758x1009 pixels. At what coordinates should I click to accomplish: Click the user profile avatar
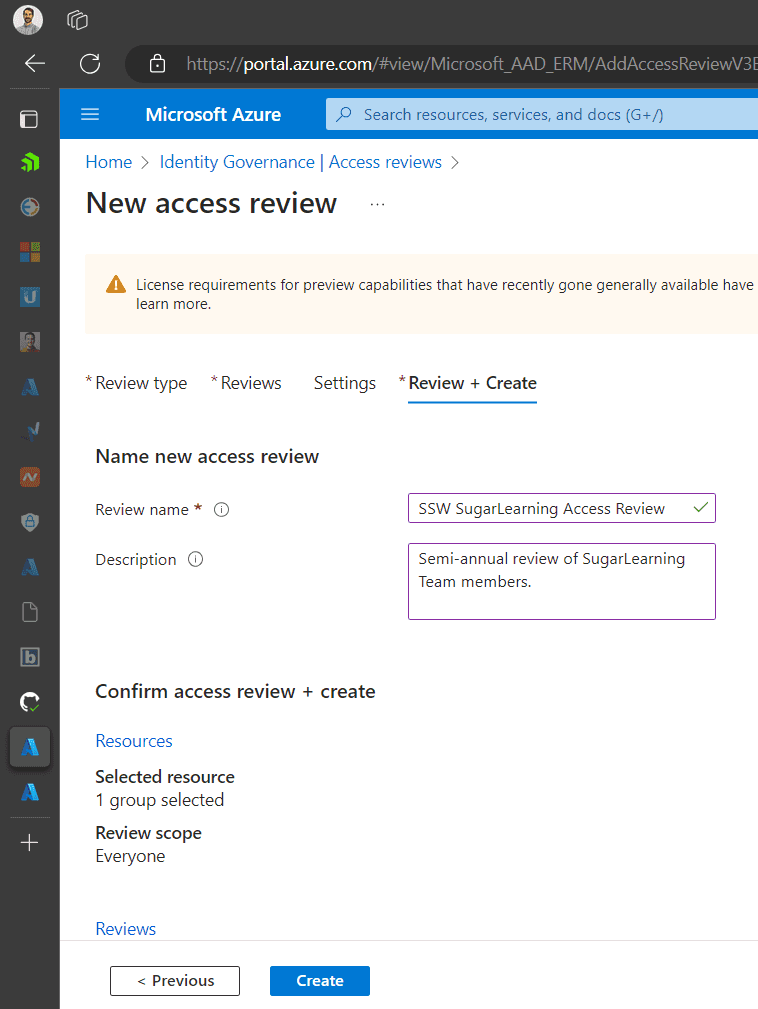tap(28, 19)
